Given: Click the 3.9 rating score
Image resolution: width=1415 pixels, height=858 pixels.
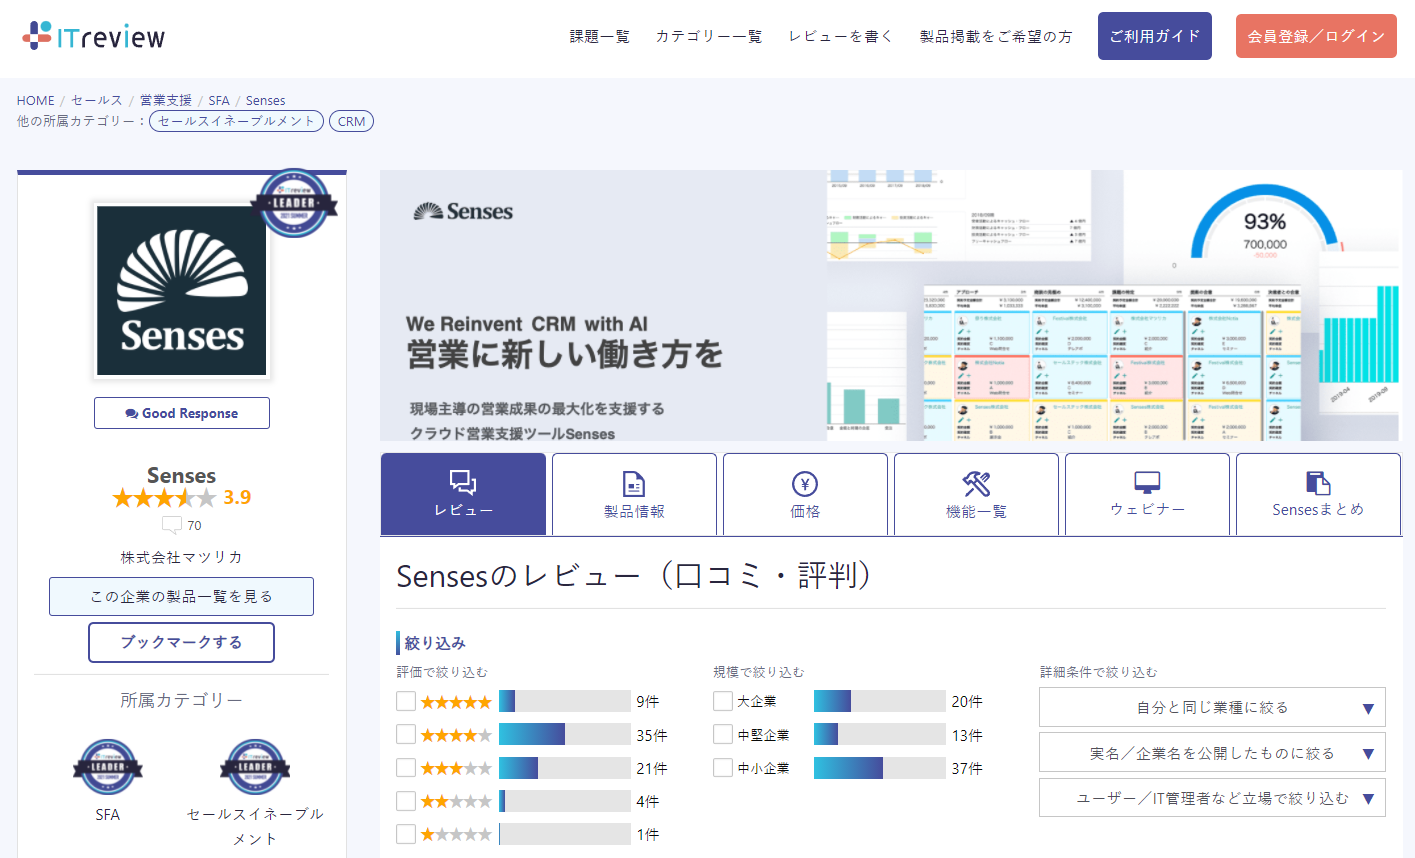Looking at the screenshot, I should click(x=237, y=497).
